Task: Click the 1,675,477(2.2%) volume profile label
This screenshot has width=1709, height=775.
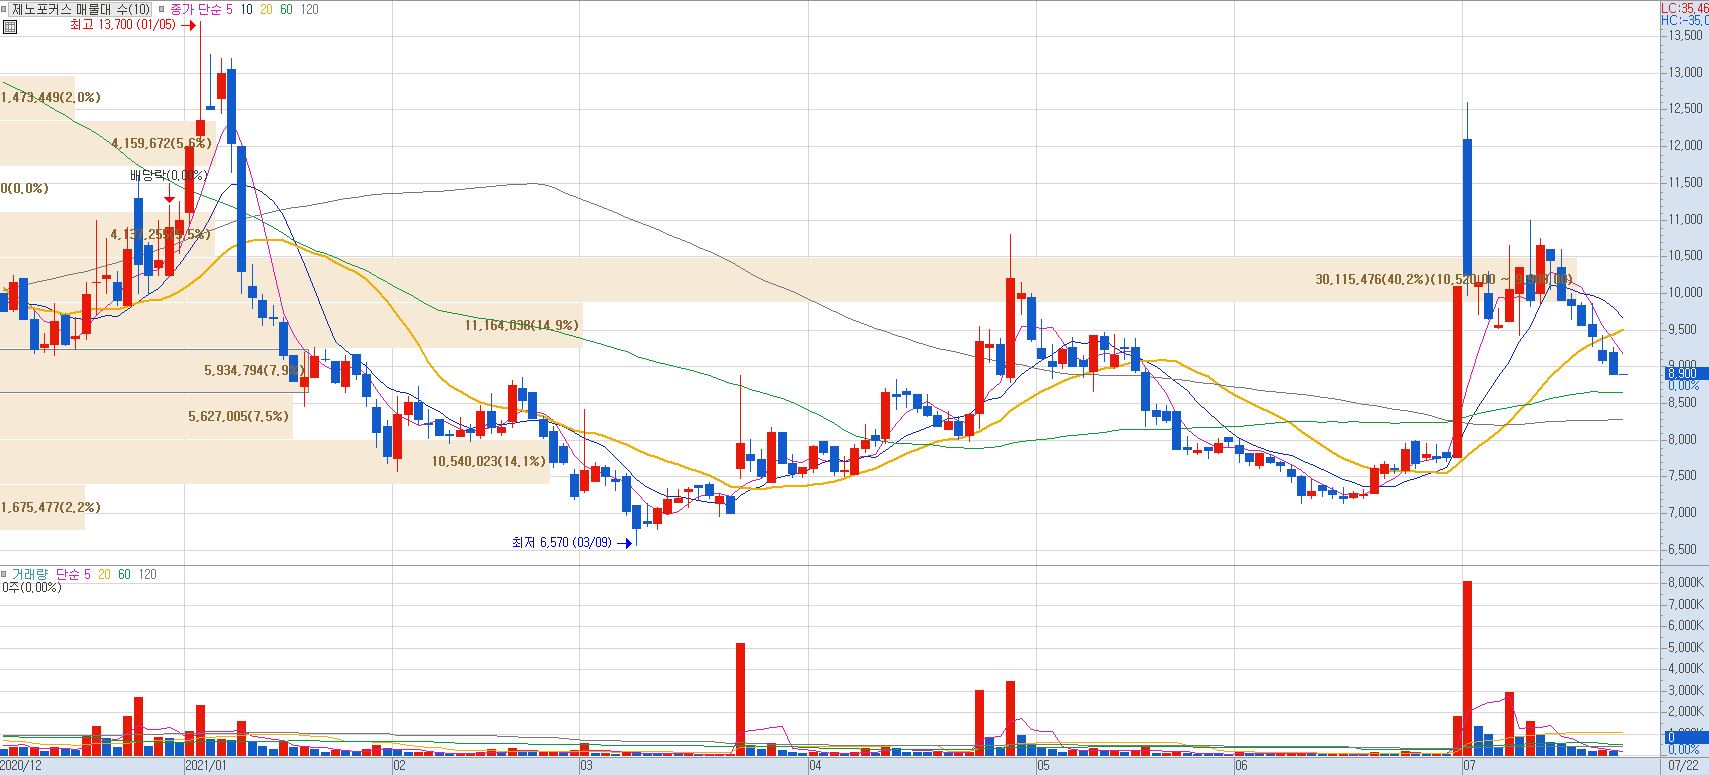Action: point(50,507)
